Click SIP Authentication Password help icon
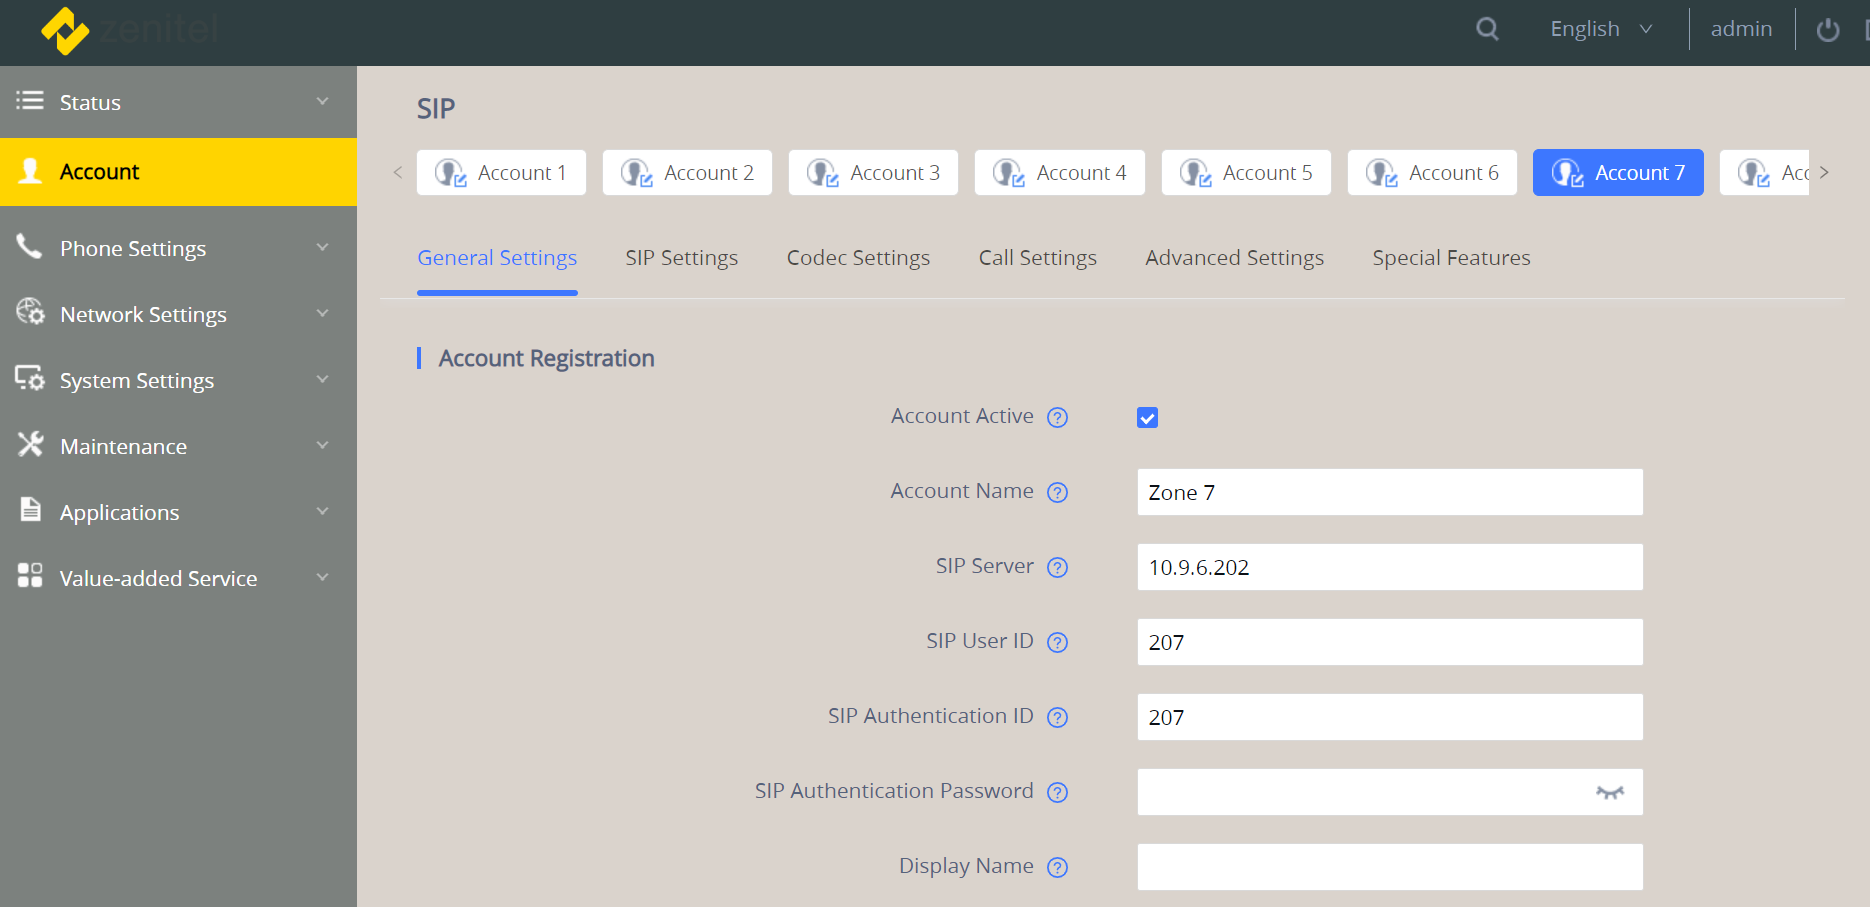 (x=1057, y=793)
